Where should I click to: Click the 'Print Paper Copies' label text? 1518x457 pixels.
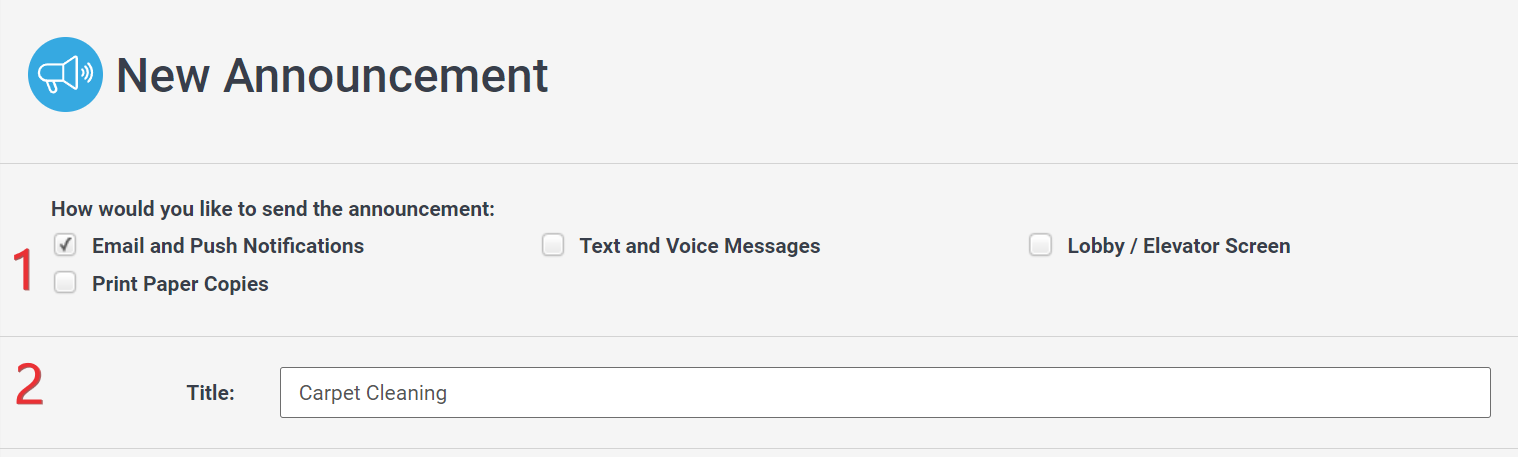(180, 284)
